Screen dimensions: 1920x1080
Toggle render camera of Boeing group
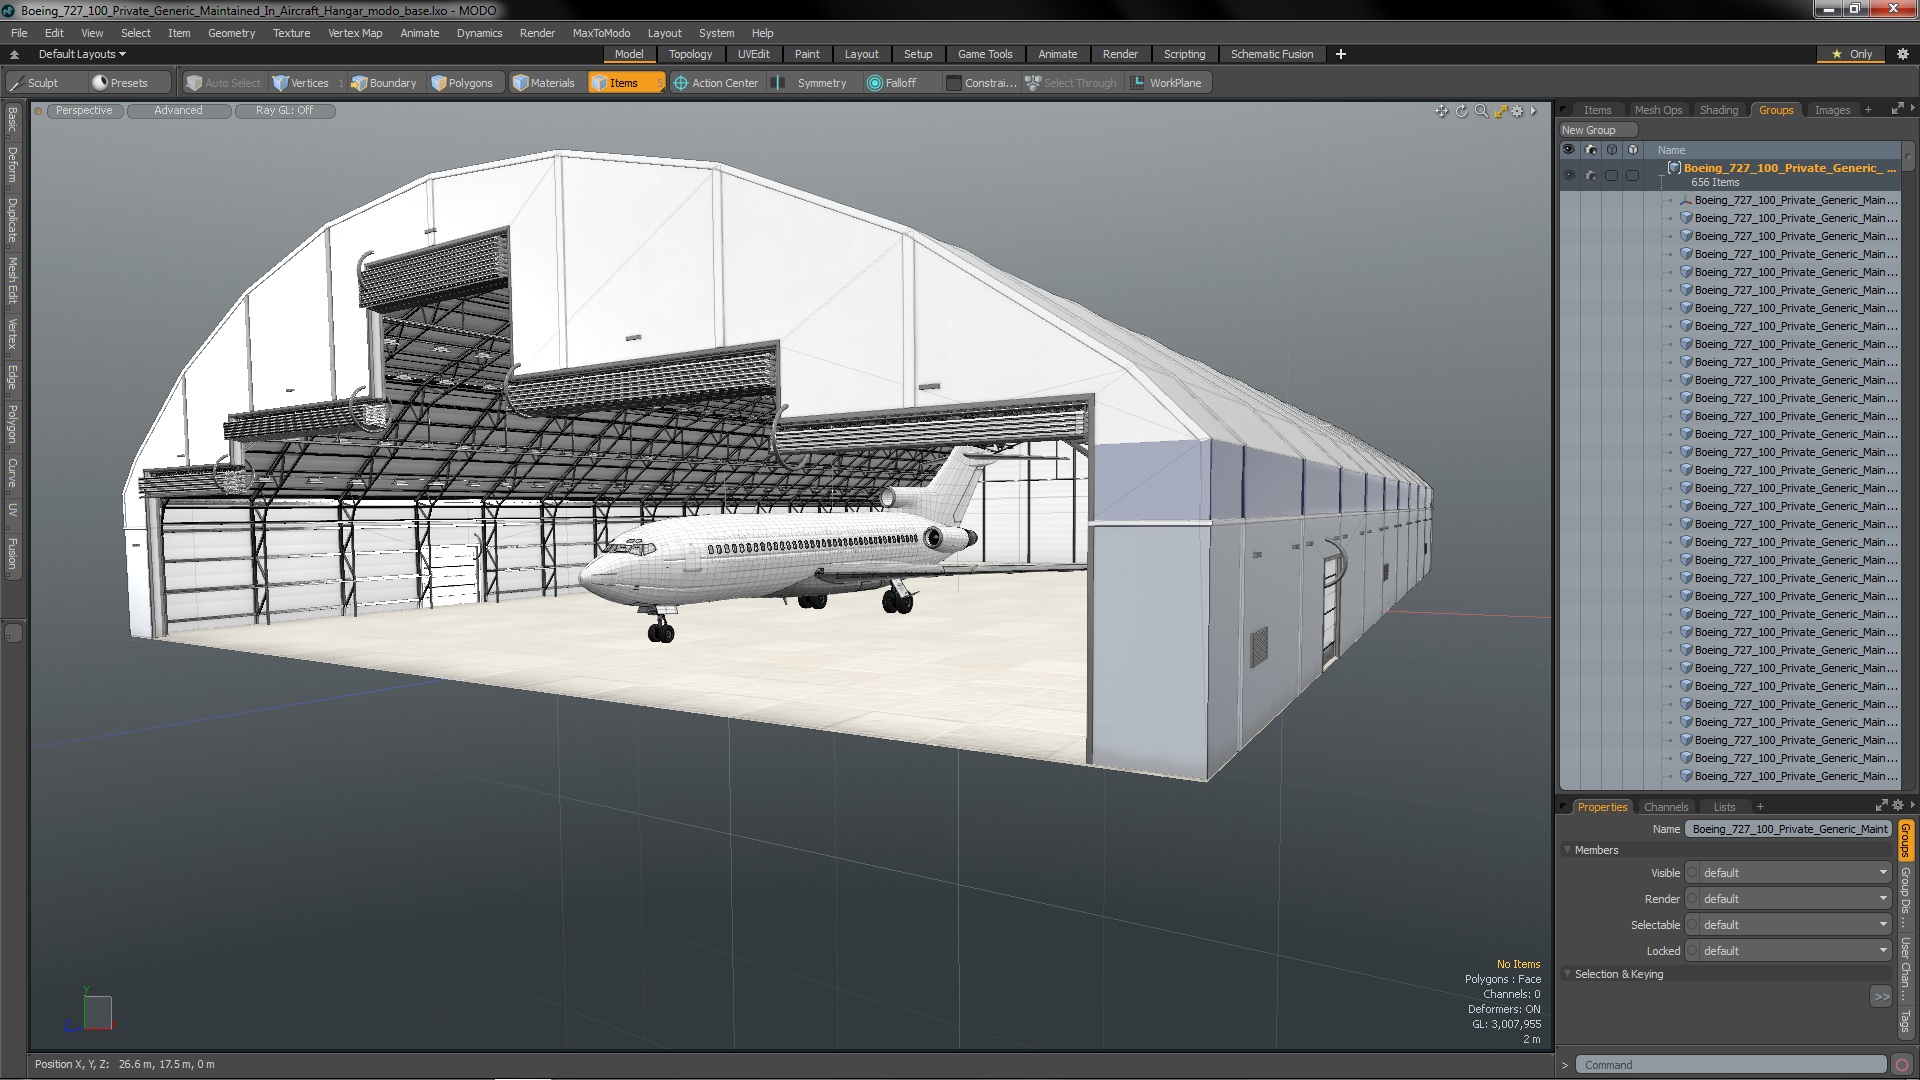(1590, 175)
